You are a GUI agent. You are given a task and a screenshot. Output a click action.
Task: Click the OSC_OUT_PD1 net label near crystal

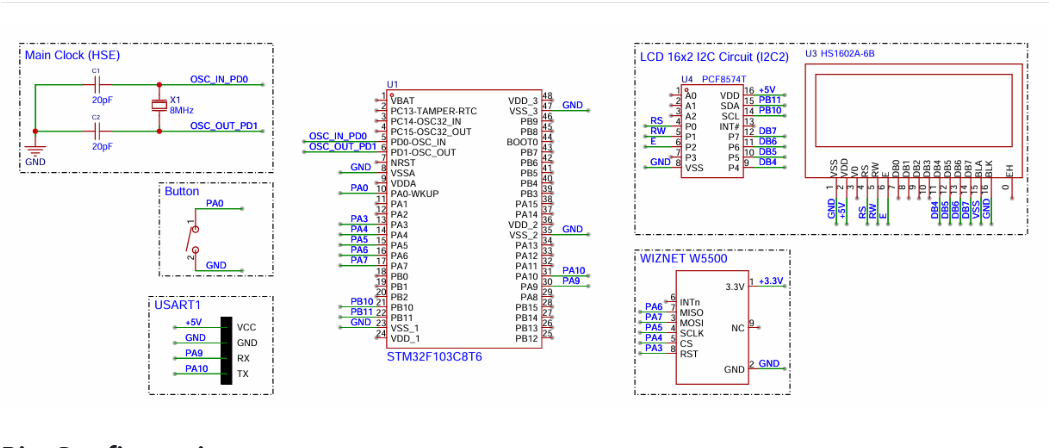point(223,125)
